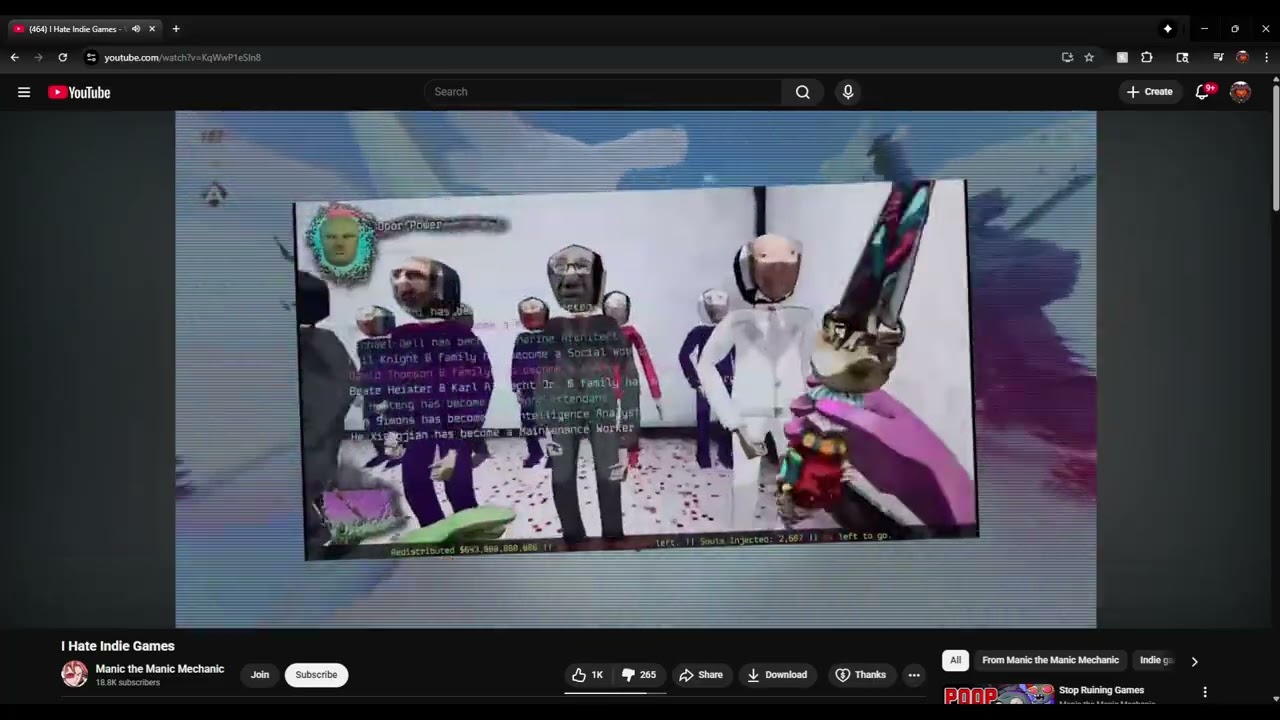Viewport: 1280px width, 720px height.
Task: Go back to the previous page
Action: click(15, 57)
